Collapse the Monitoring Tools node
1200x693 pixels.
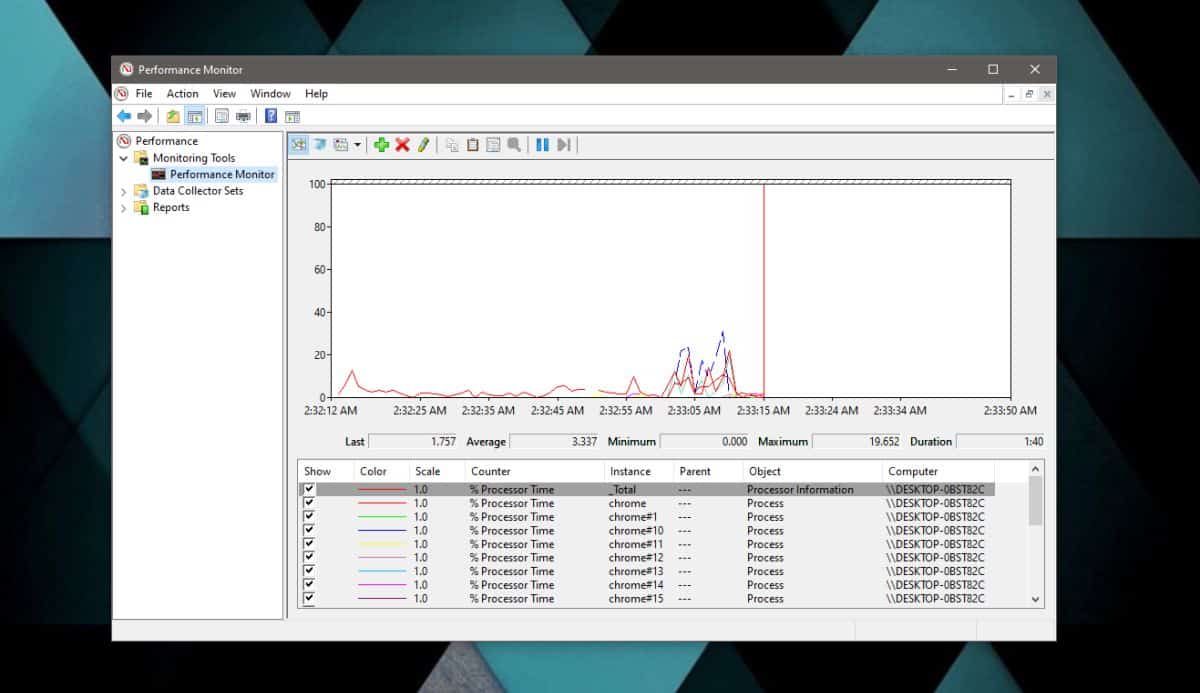[124, 158]
